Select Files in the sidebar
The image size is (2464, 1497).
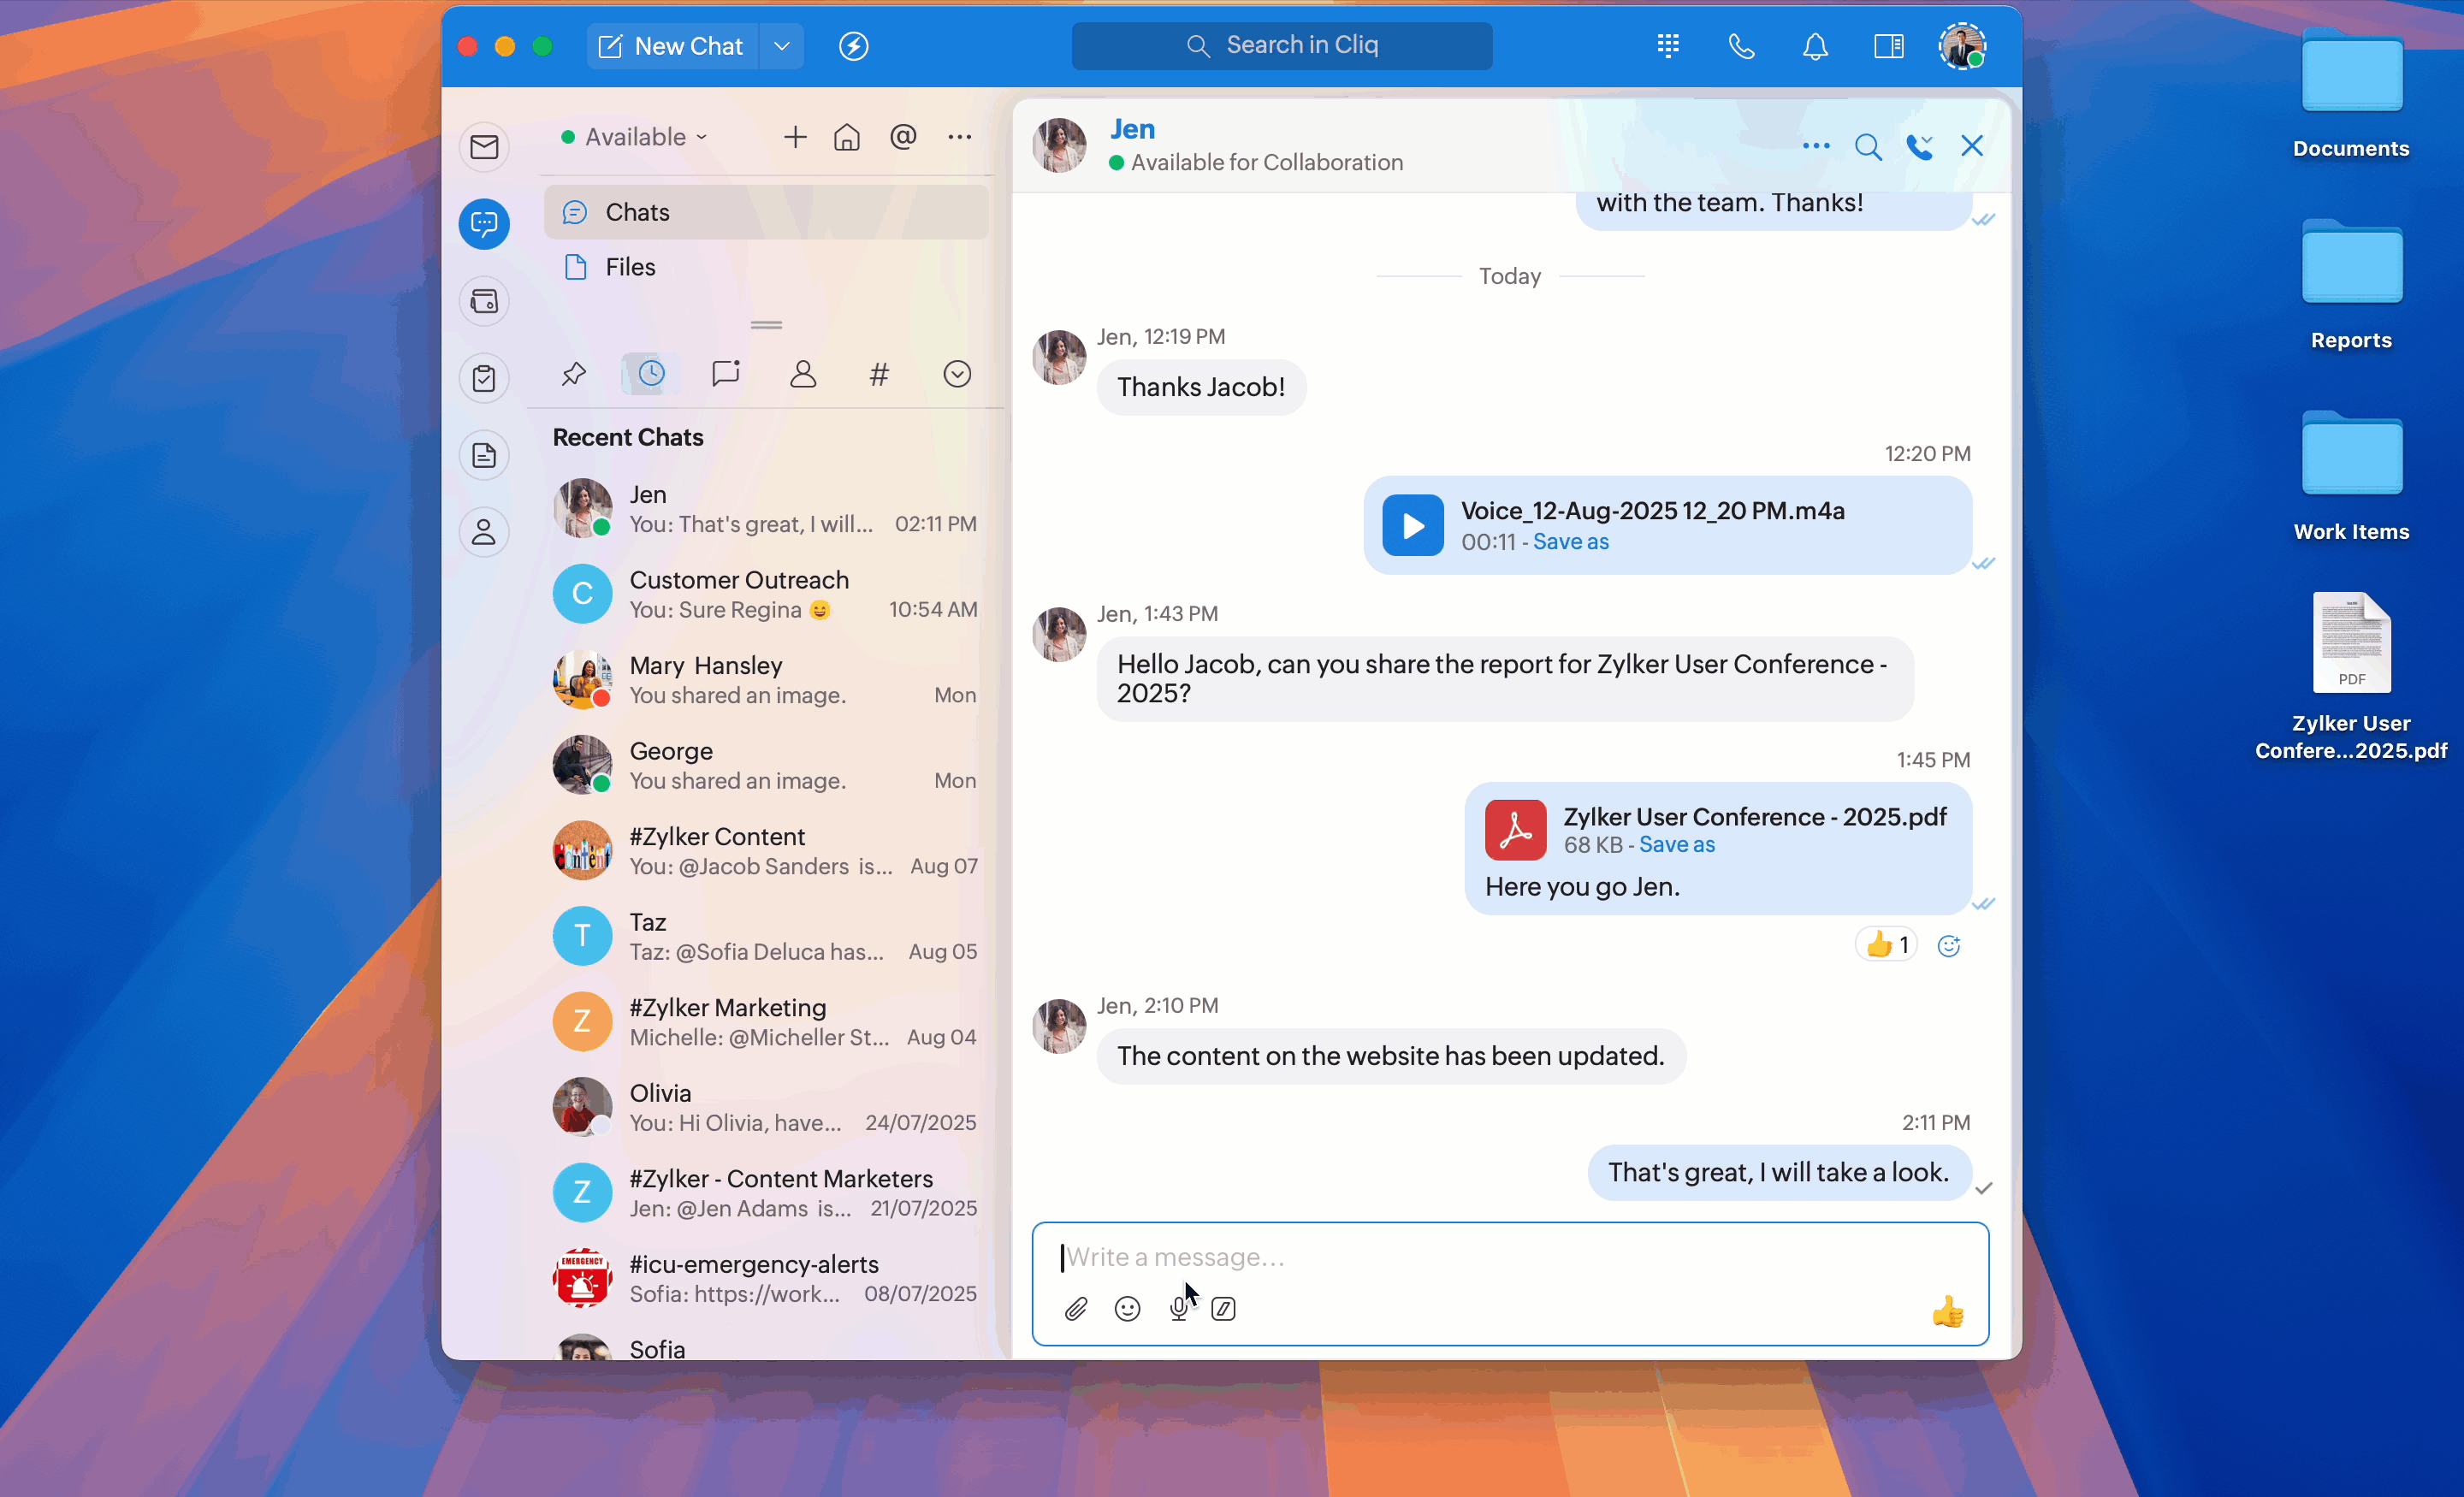pos(630,267)
